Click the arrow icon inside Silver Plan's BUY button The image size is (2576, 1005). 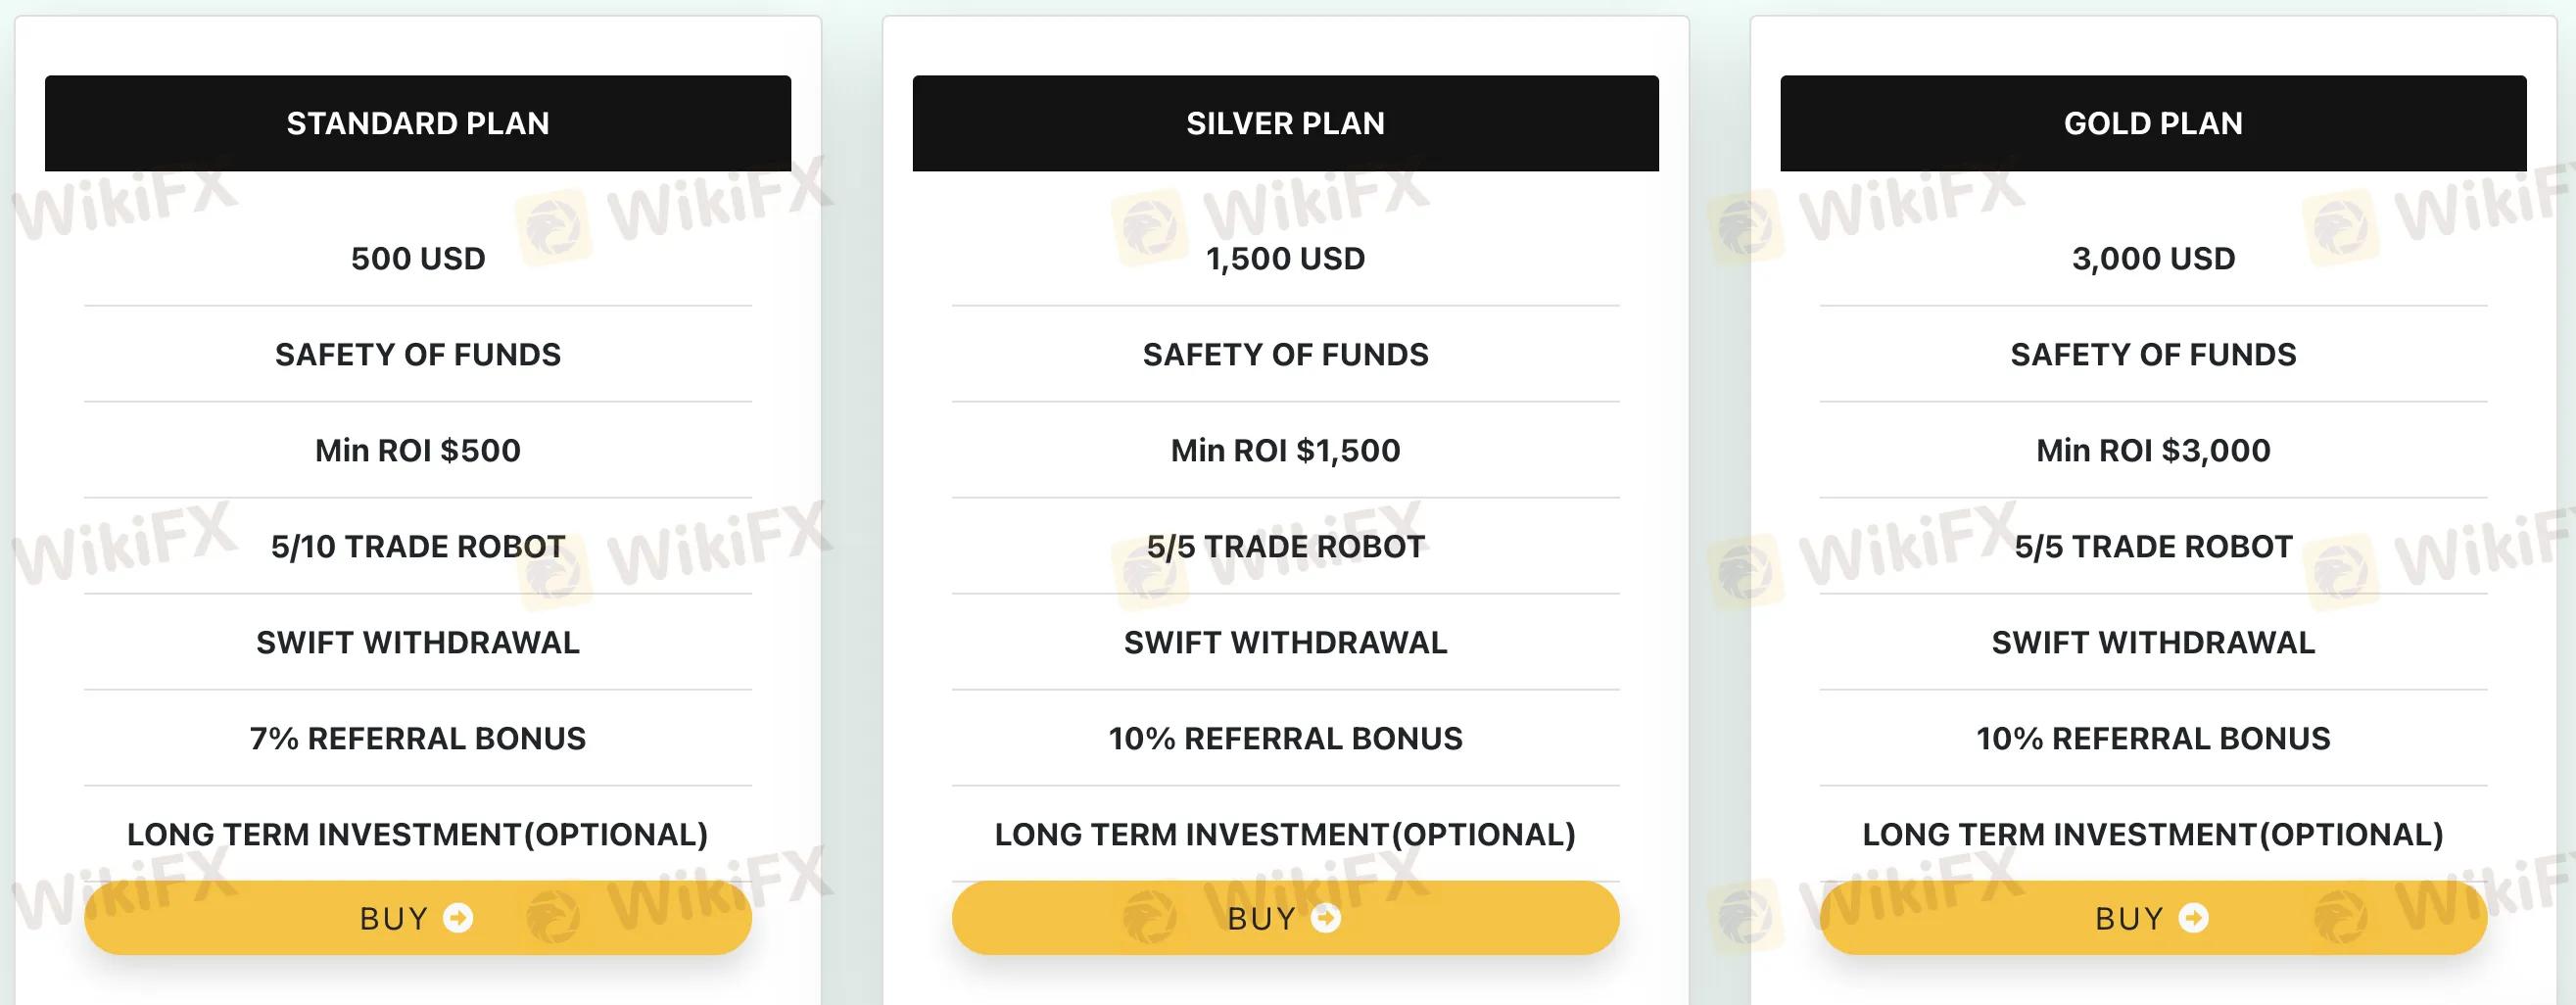click(x=1326, y=918)
